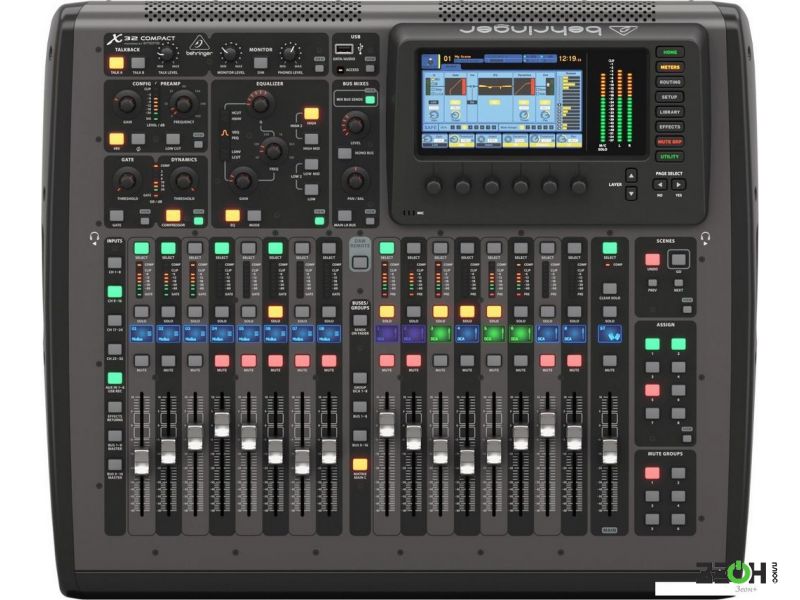Toggle the Mix Bus Sends button

click(370, 99)
